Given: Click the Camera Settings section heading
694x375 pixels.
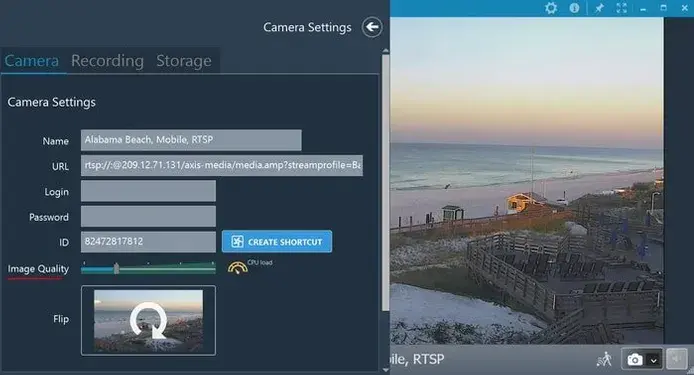Looking at the screenshot, I should pos(51,102).
